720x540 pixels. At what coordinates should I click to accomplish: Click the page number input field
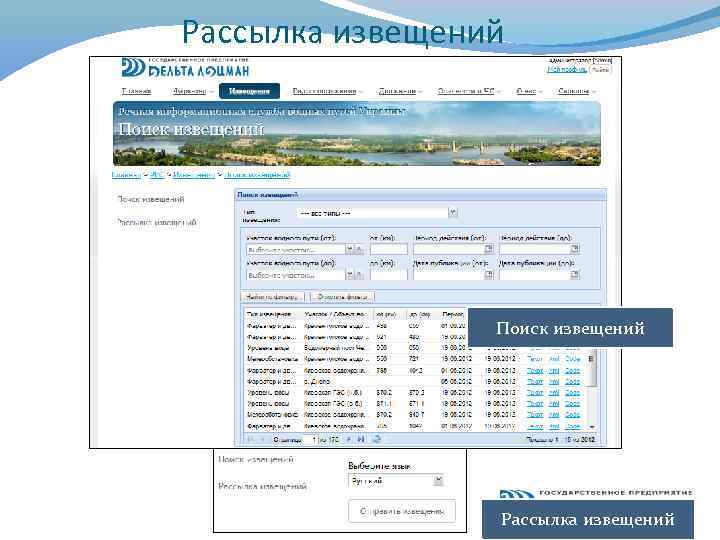(312, 439)
